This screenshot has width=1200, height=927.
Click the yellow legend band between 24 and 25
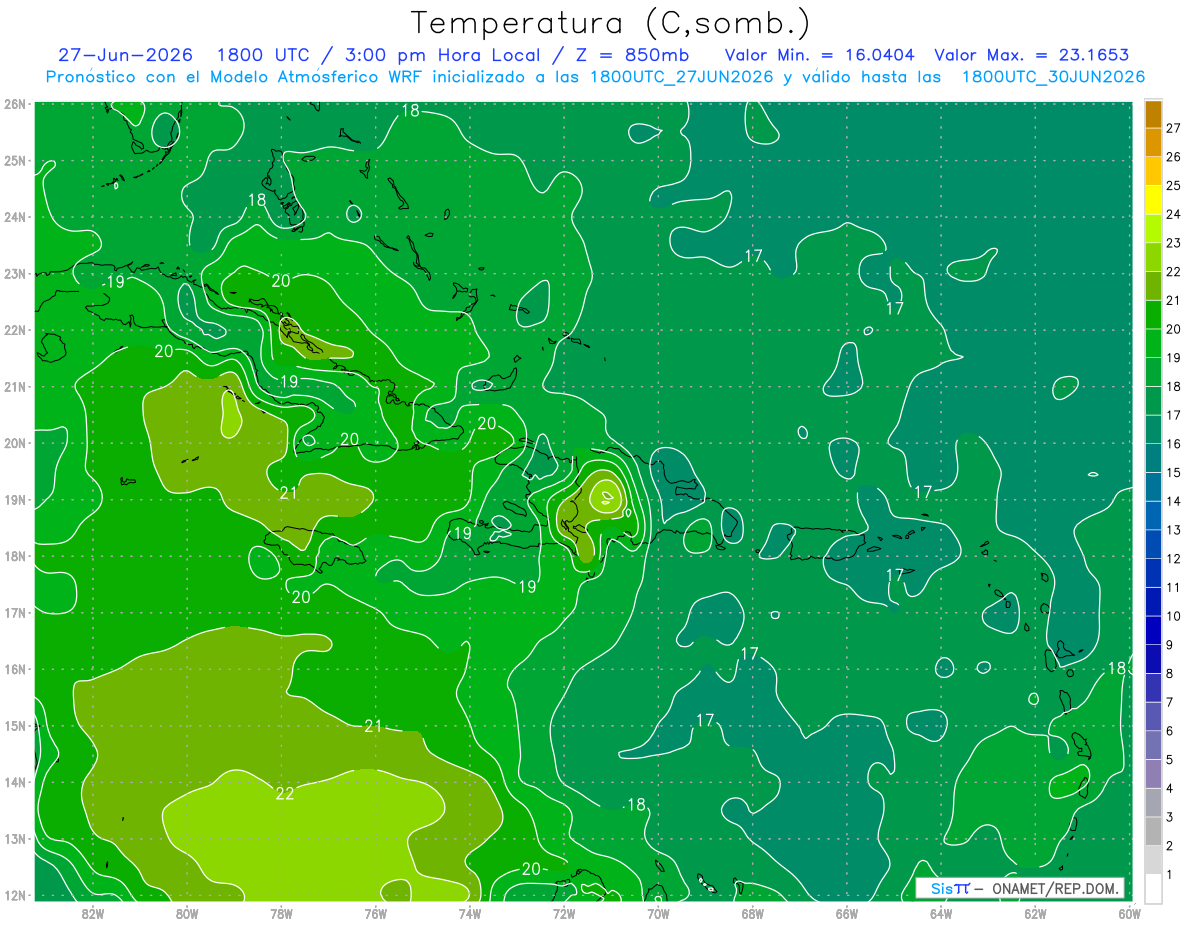coord(1153,200)
